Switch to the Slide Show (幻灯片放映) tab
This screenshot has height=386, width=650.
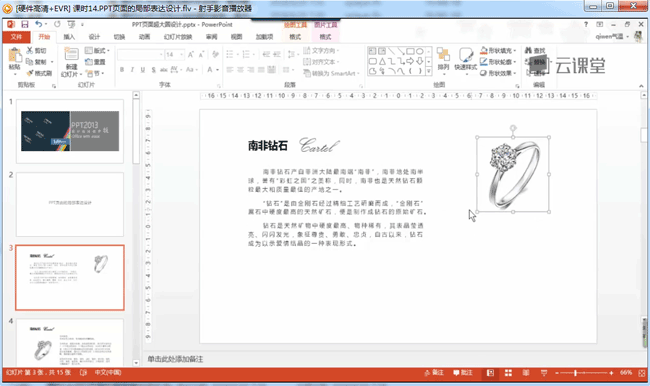point(178,37)
